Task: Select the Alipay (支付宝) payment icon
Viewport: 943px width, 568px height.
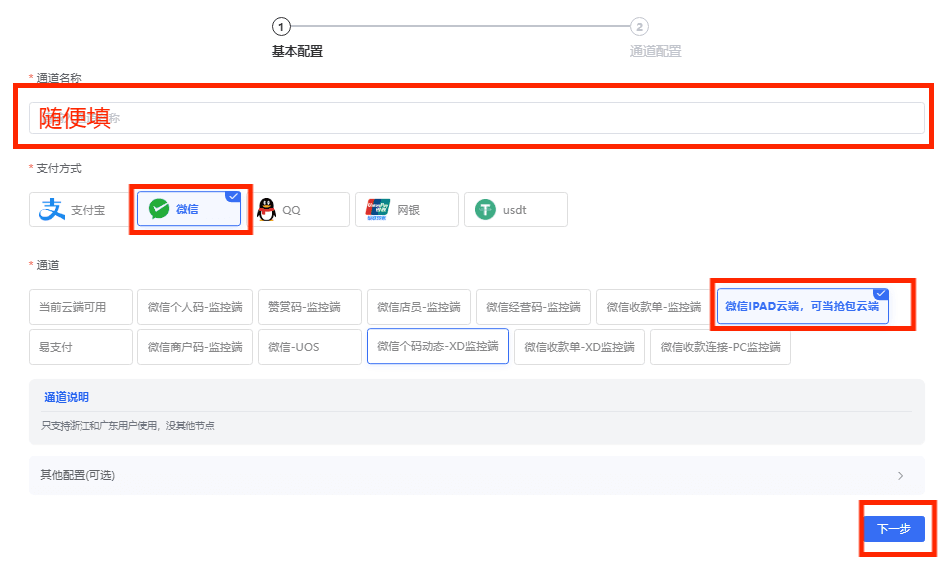Action: coord(52,210)
